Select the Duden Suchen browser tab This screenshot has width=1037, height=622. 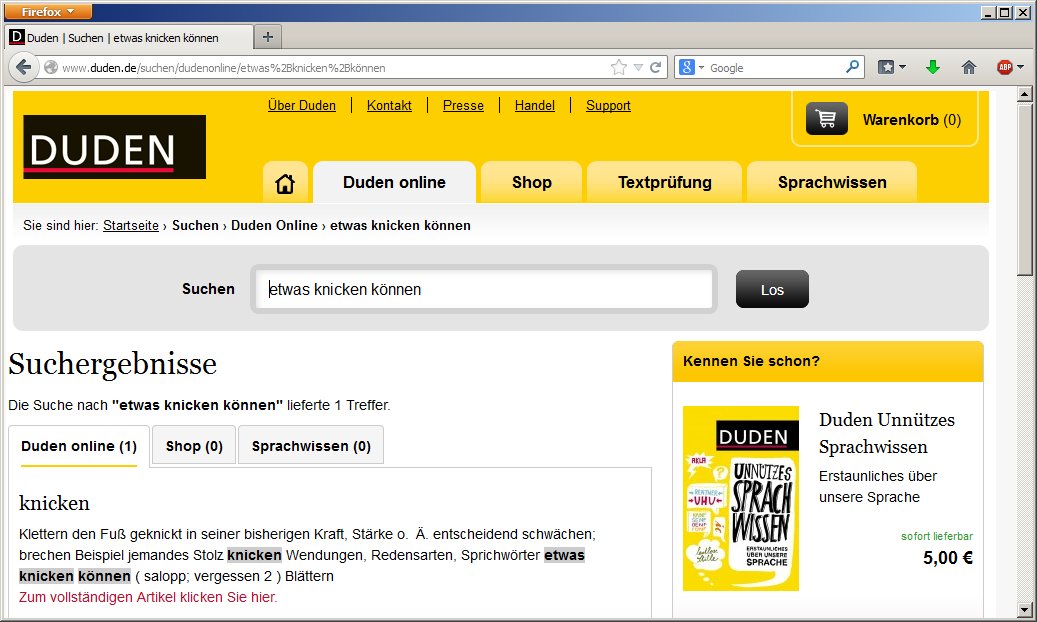[x=129, y=38]
